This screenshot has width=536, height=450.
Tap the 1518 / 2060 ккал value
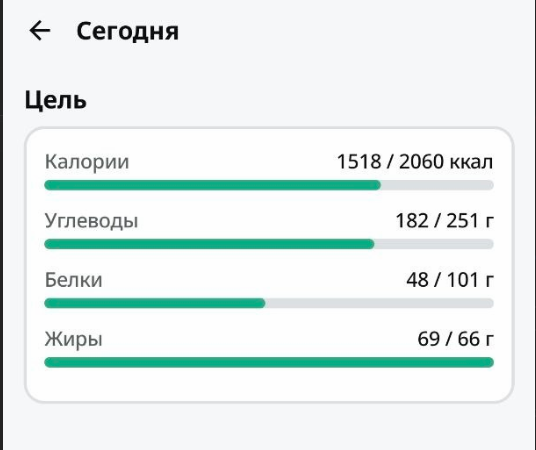coord(415,161)
